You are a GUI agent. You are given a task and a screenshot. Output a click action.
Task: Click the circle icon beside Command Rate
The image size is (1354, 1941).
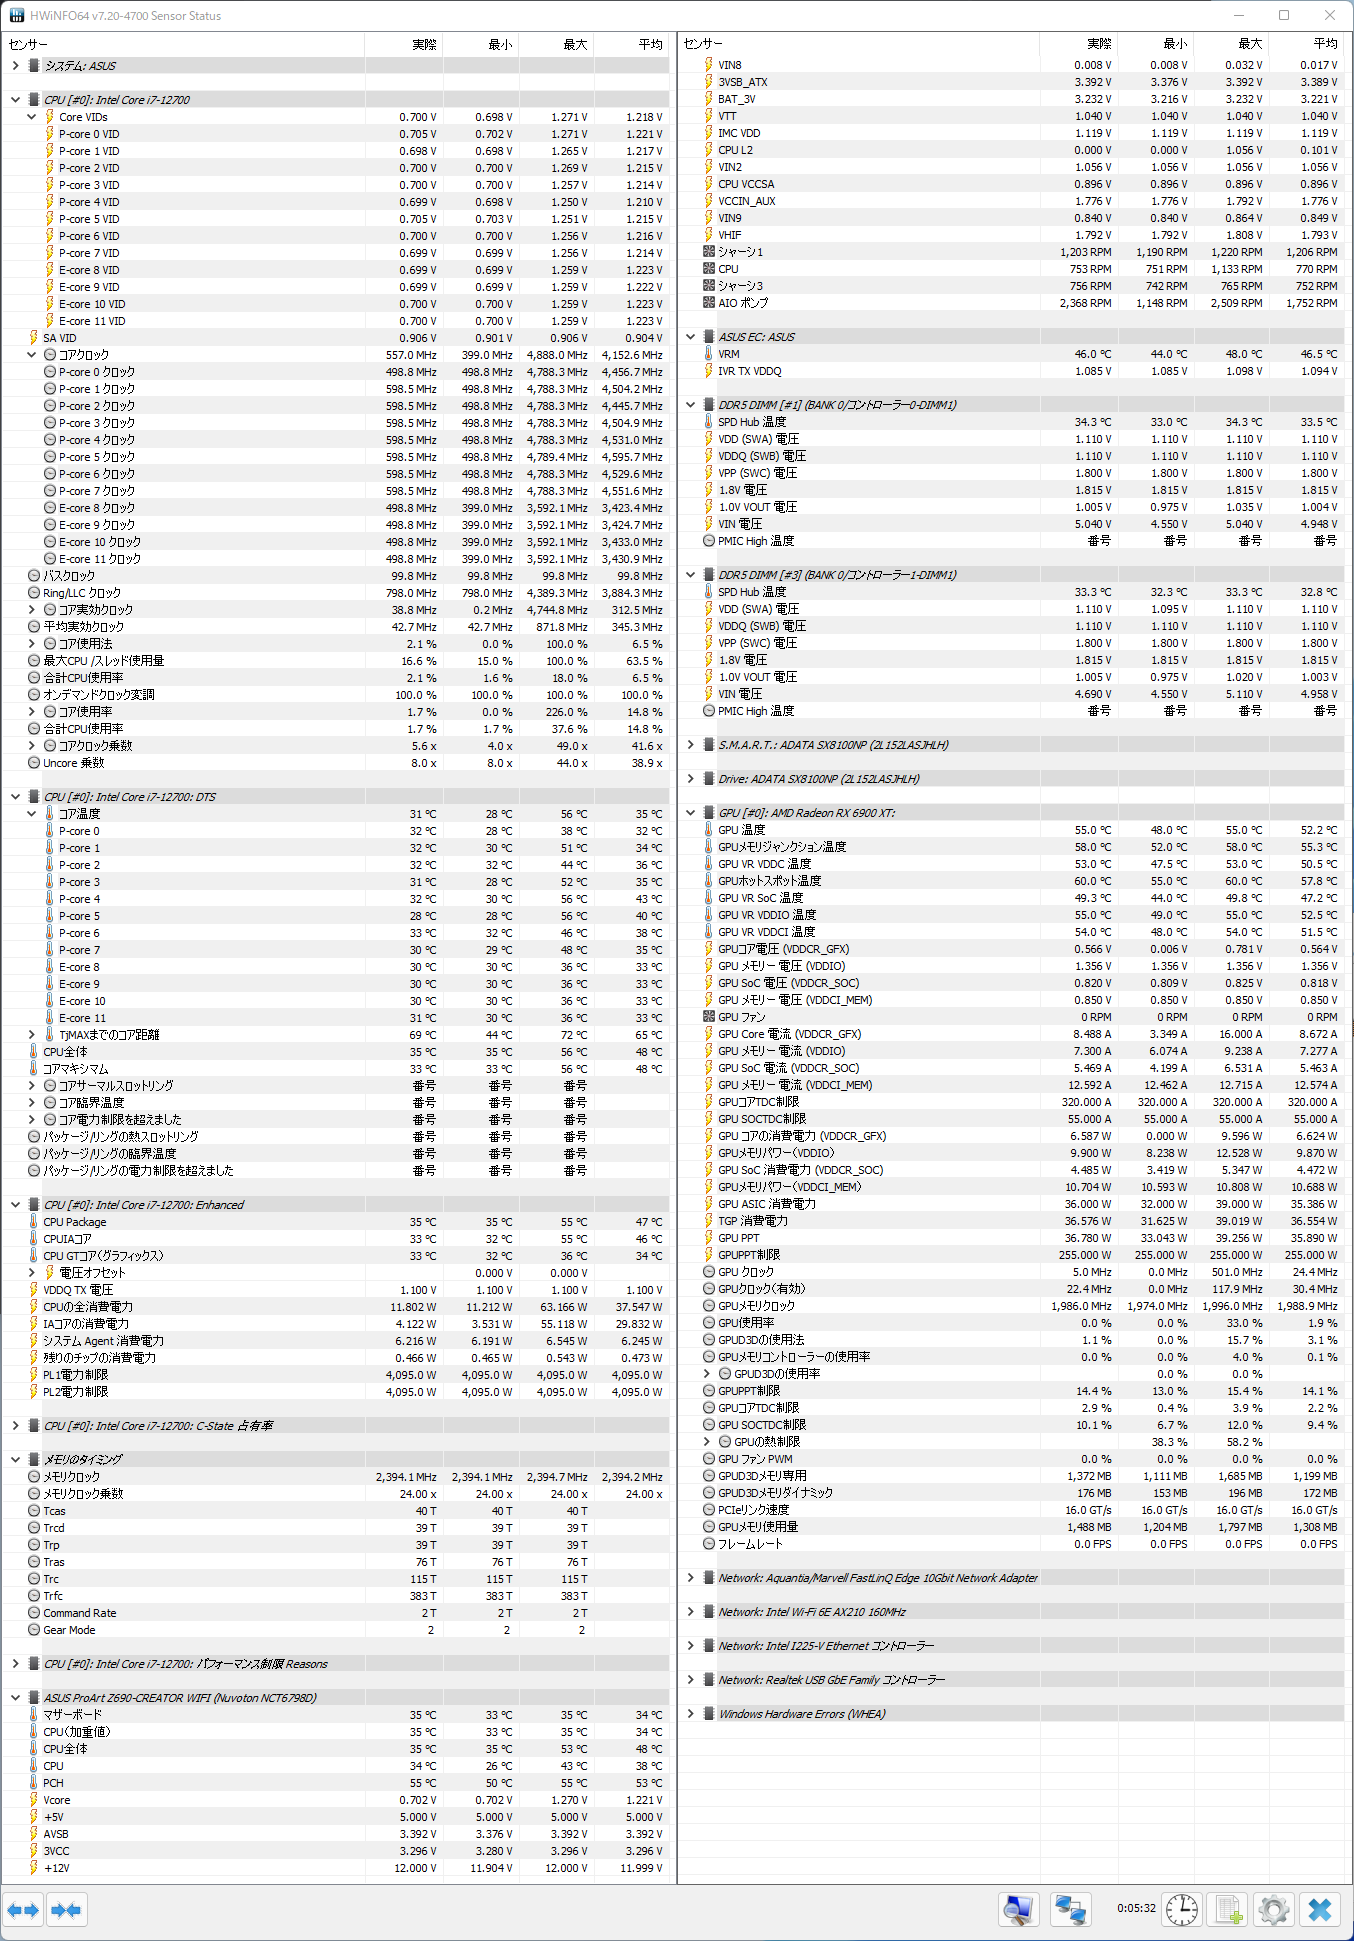[34, 1613]
